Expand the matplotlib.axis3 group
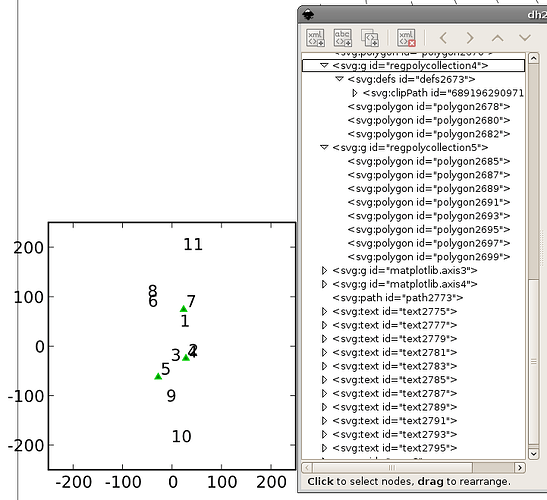 coord(324,270)
